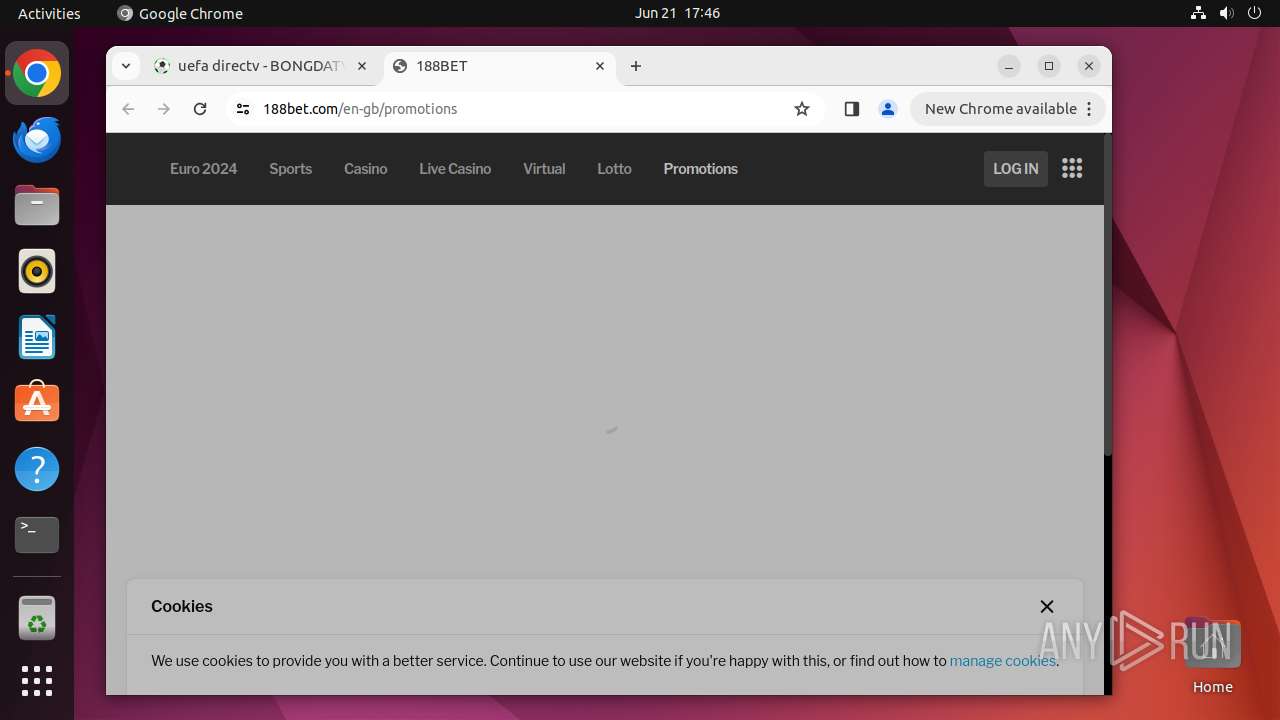Open the Help icon in dock

click(37, 469)
